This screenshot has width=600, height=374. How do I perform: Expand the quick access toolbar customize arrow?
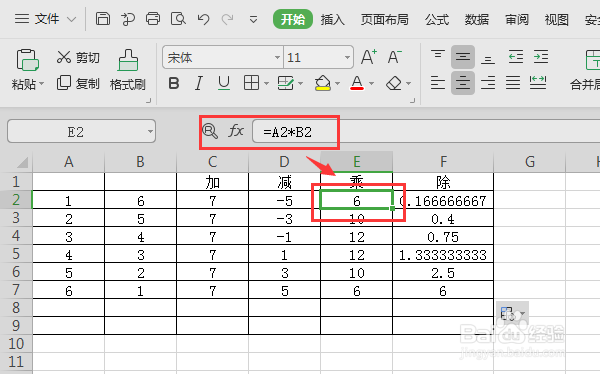[x=253, y=20]
